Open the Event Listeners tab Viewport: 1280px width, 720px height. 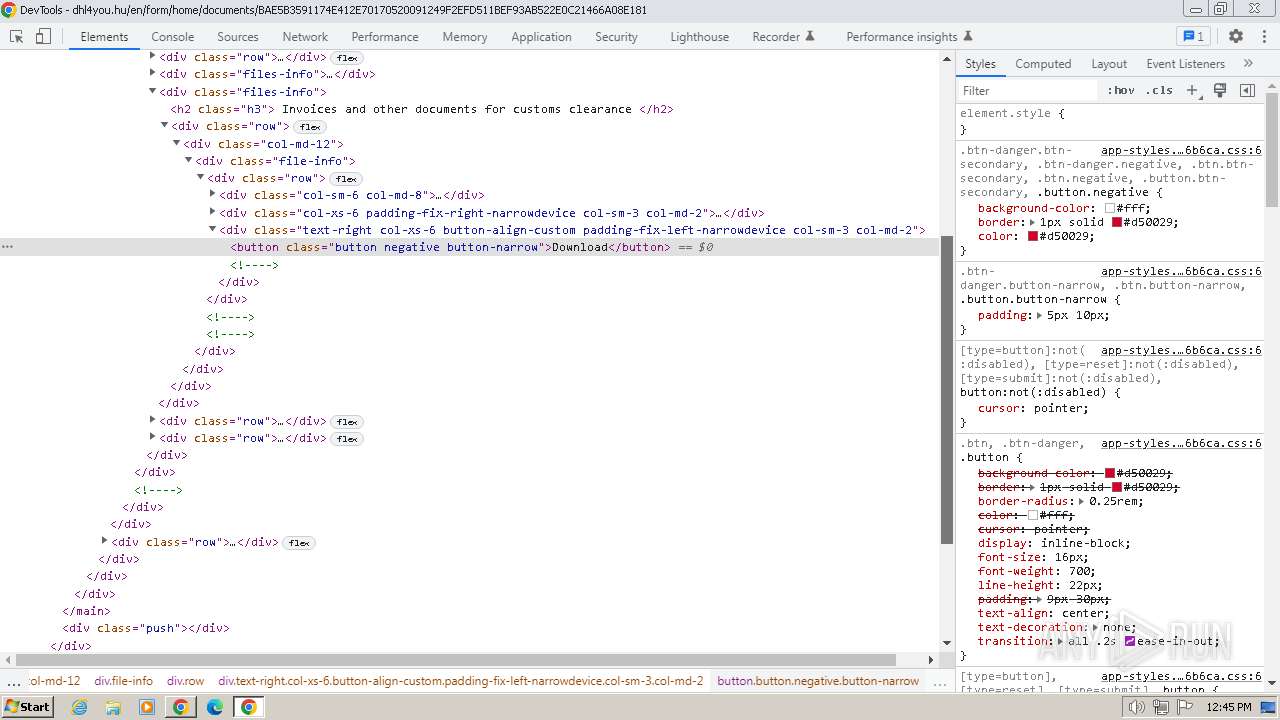pos(1185,63)
